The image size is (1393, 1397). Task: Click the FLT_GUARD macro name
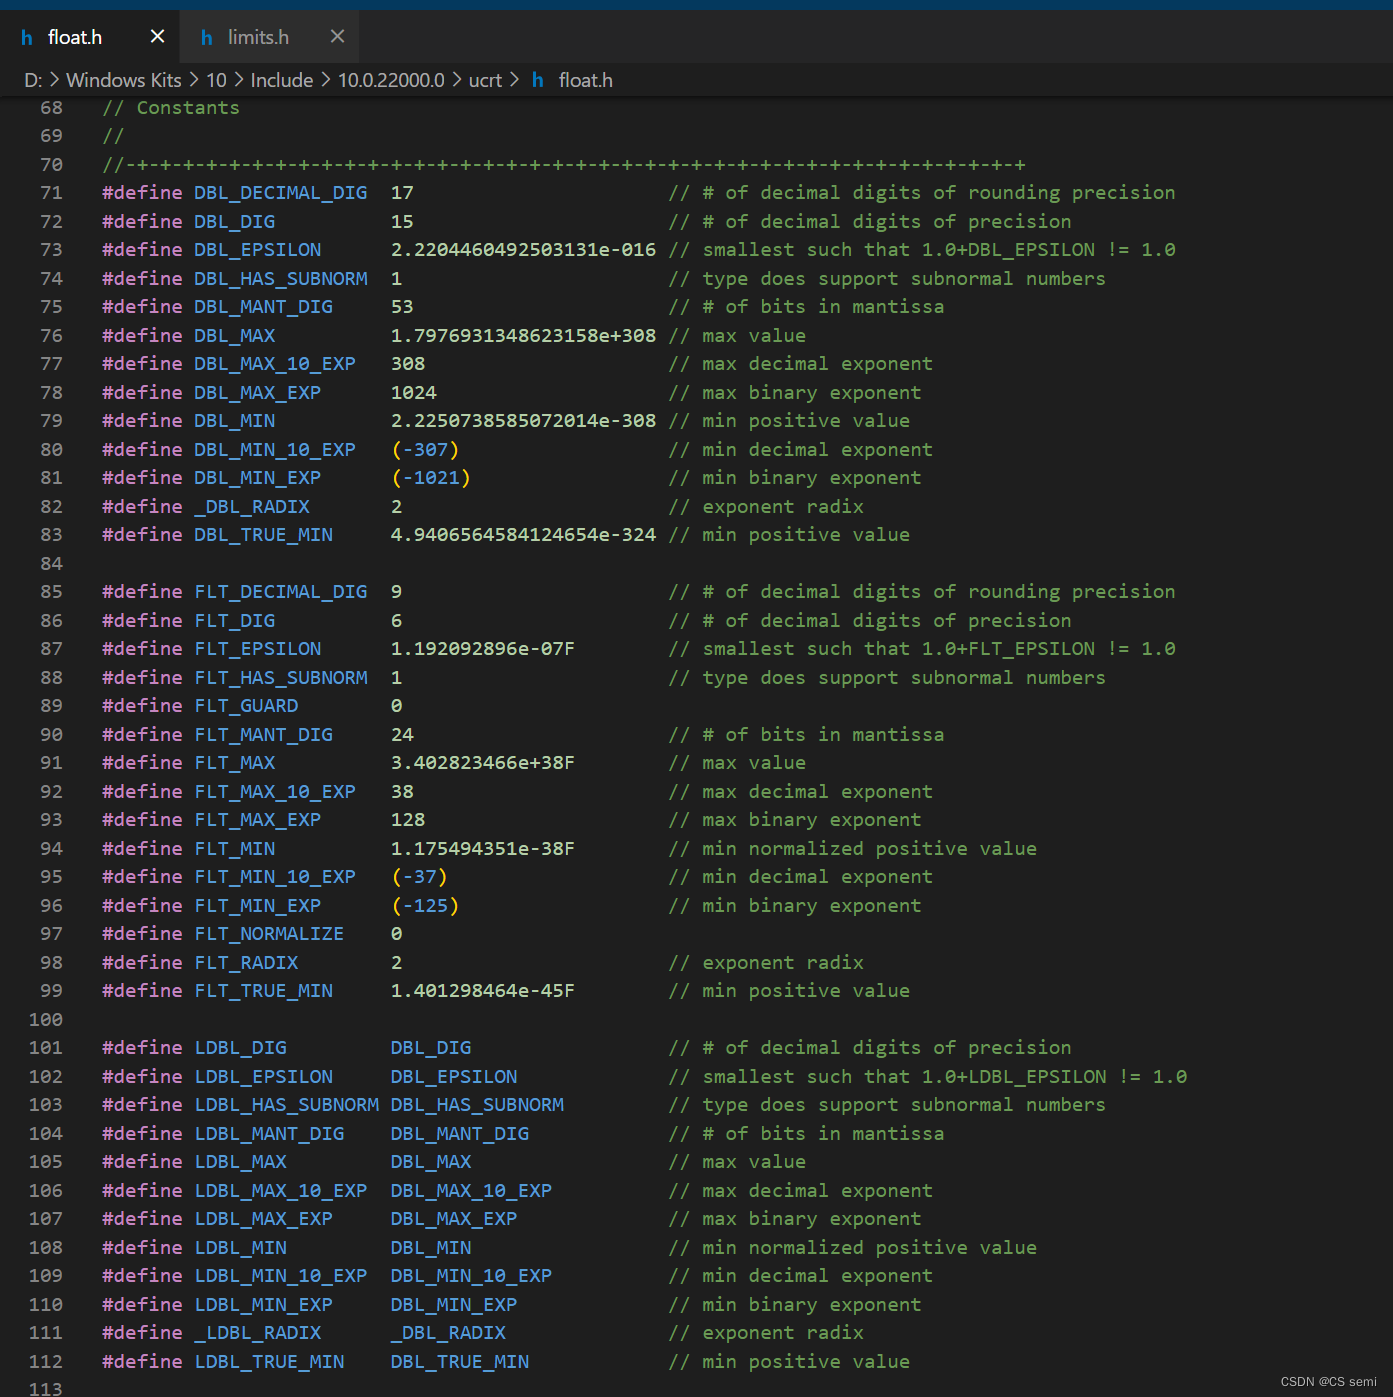pyautogui.click(x=246, y=706)
